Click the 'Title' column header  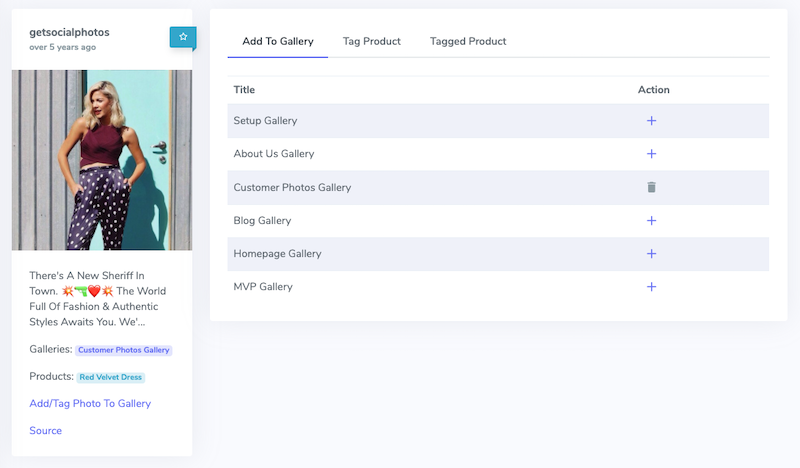tap(244, 90)
